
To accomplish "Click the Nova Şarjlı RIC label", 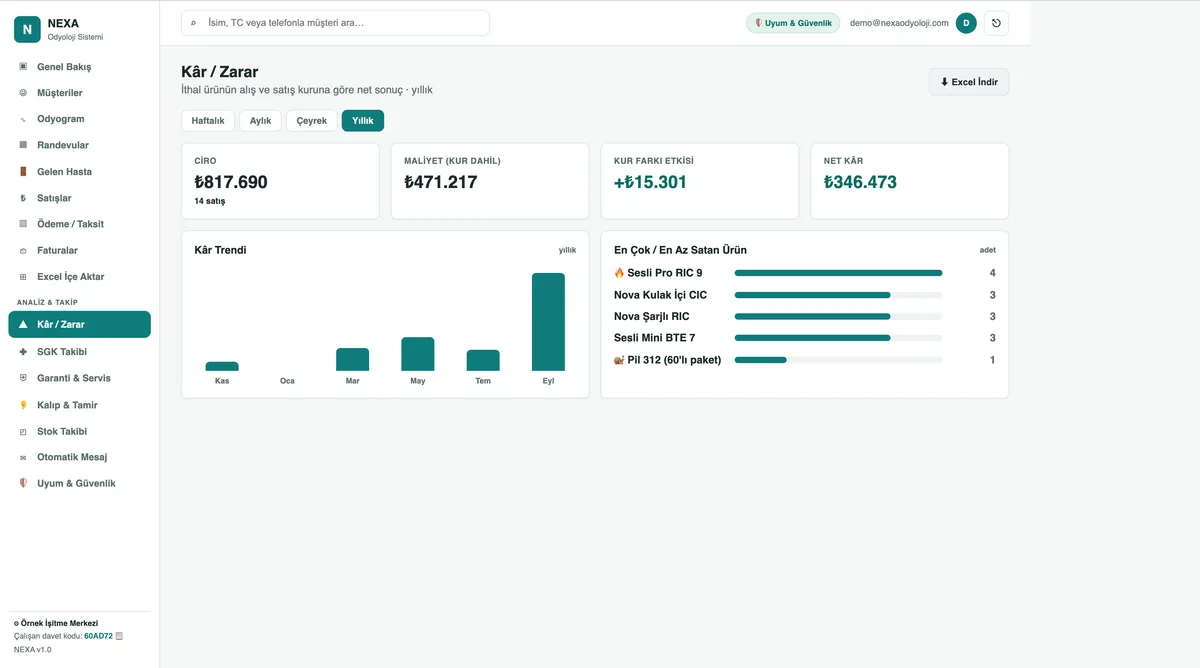I will (x=651, y=316).
